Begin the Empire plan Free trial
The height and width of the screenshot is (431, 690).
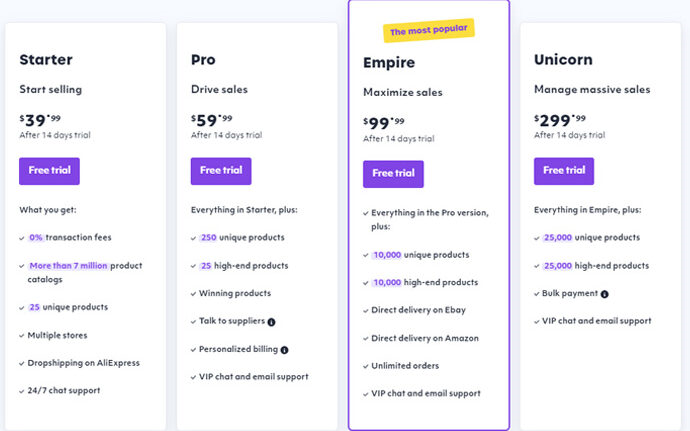tap(393, 174)
